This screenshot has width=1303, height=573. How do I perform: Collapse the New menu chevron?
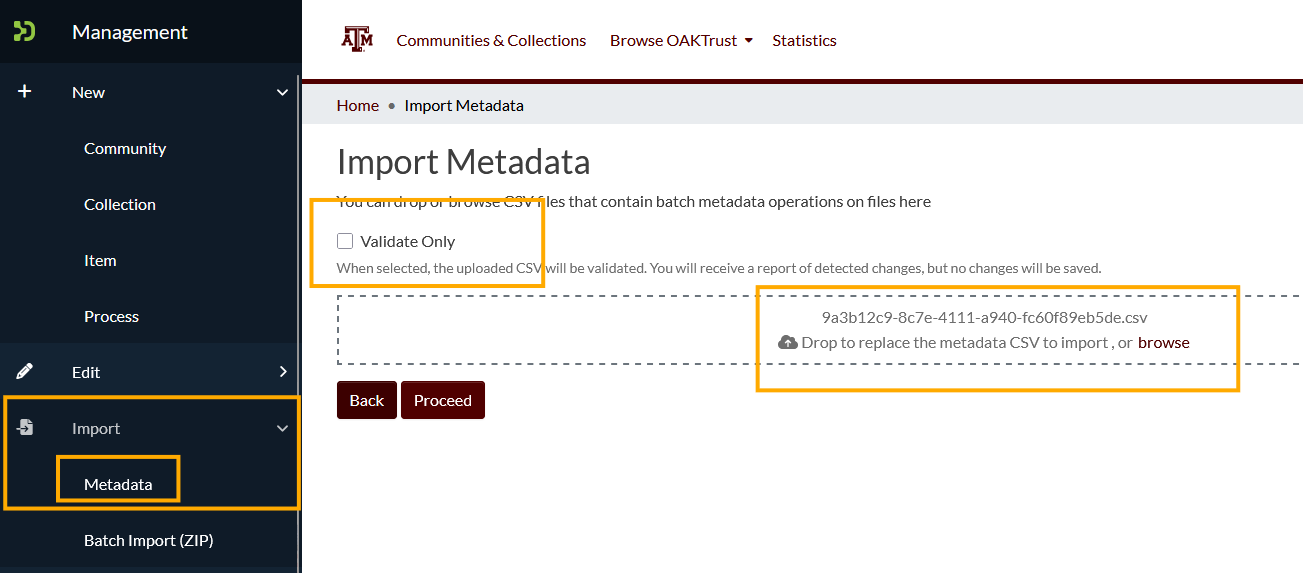pyautogui.click(x=282, y=92)
